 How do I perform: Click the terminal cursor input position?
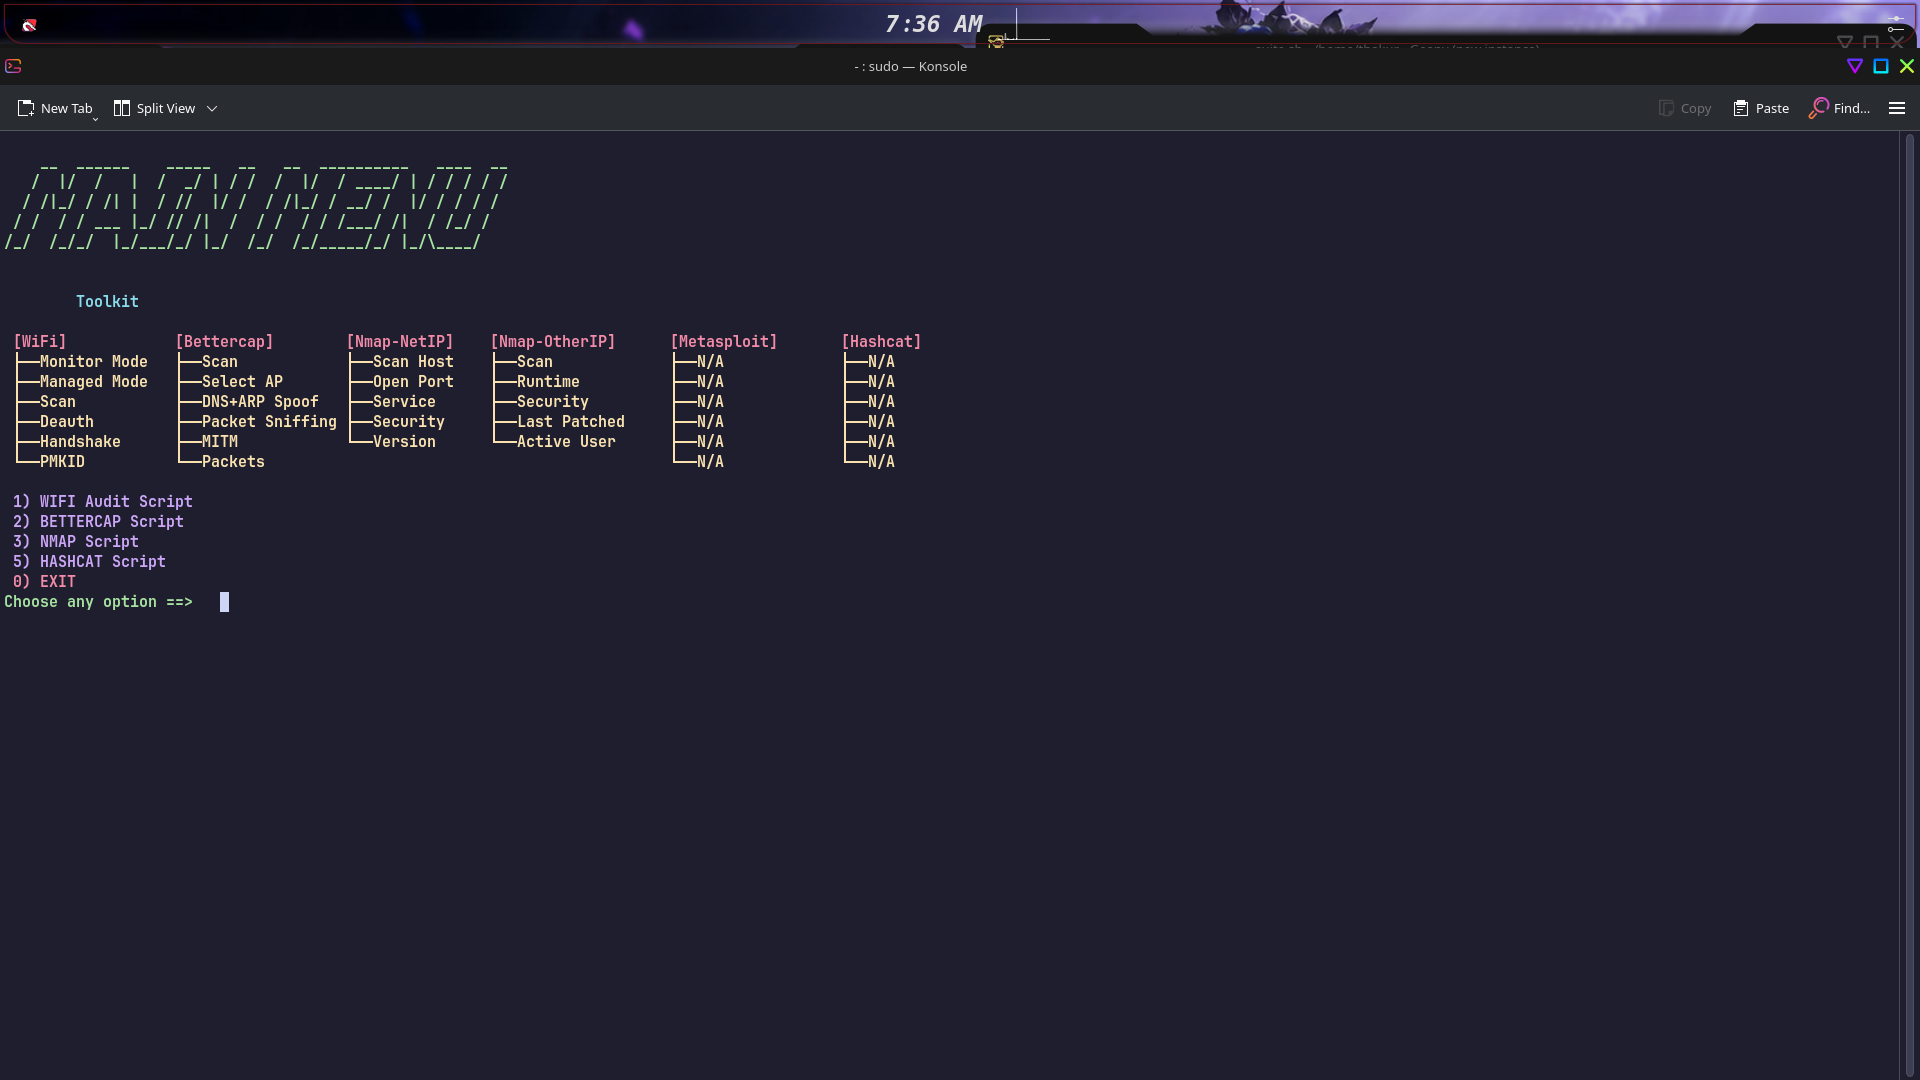click(224, 601)
